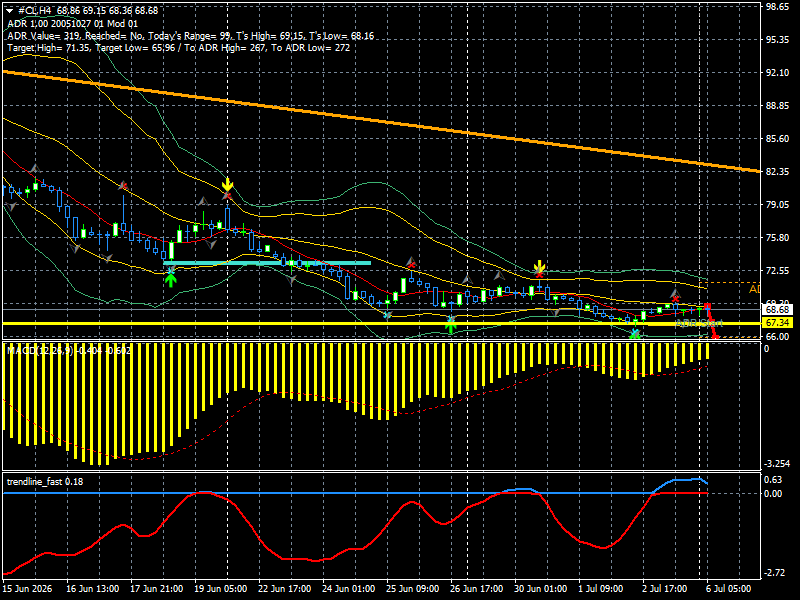The image size is (800, 600).
Task: Click the "1 Jul 09:00" time axis label
Action: click(601, 589)
